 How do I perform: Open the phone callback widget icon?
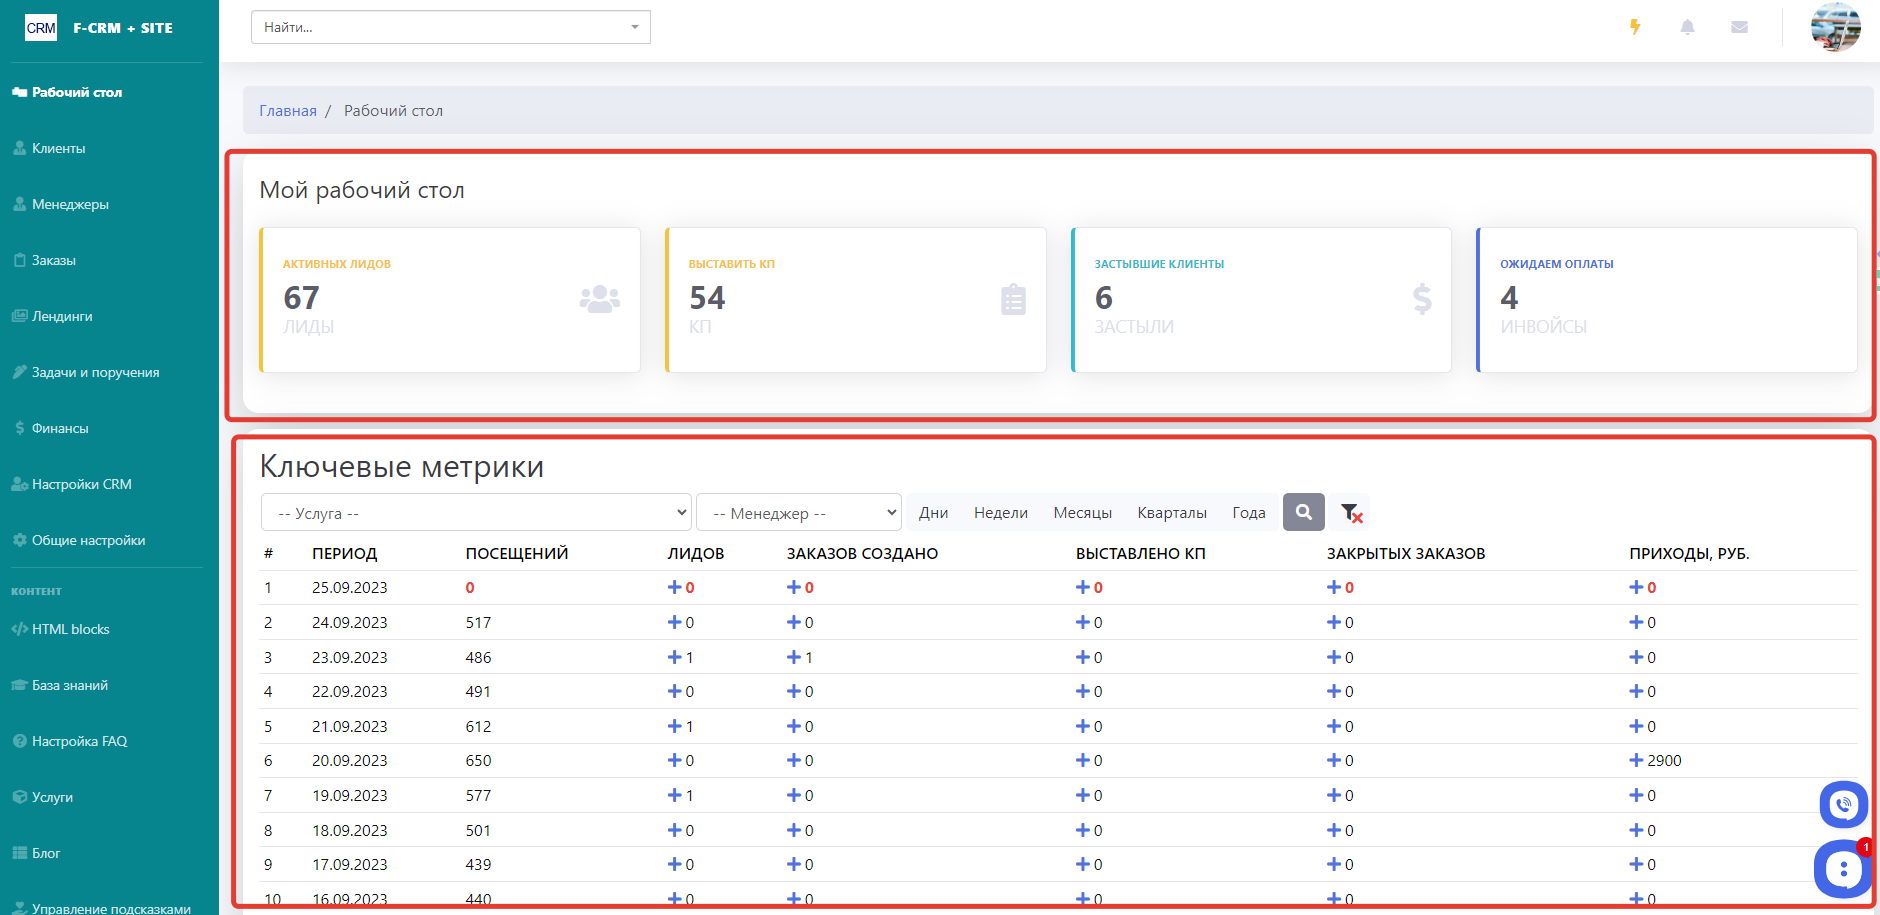click(x=1843, y=804)
